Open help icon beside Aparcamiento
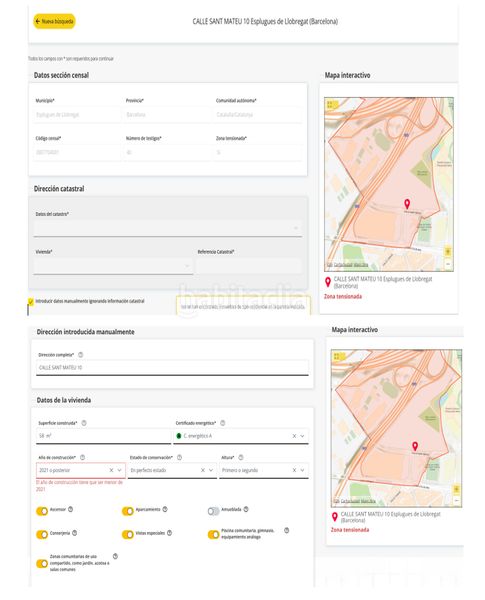Screen dimensions: 485x600 (165, 509)
